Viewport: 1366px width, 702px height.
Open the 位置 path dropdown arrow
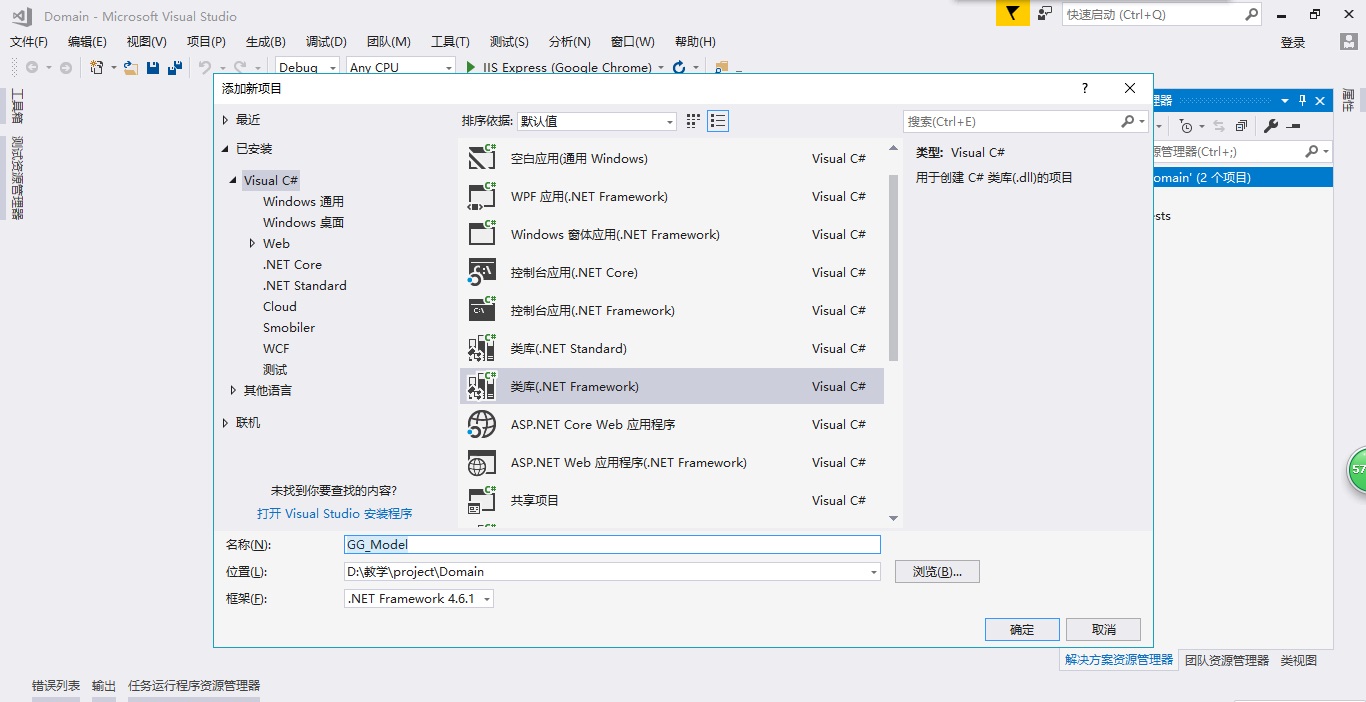(x=874, y=572)
